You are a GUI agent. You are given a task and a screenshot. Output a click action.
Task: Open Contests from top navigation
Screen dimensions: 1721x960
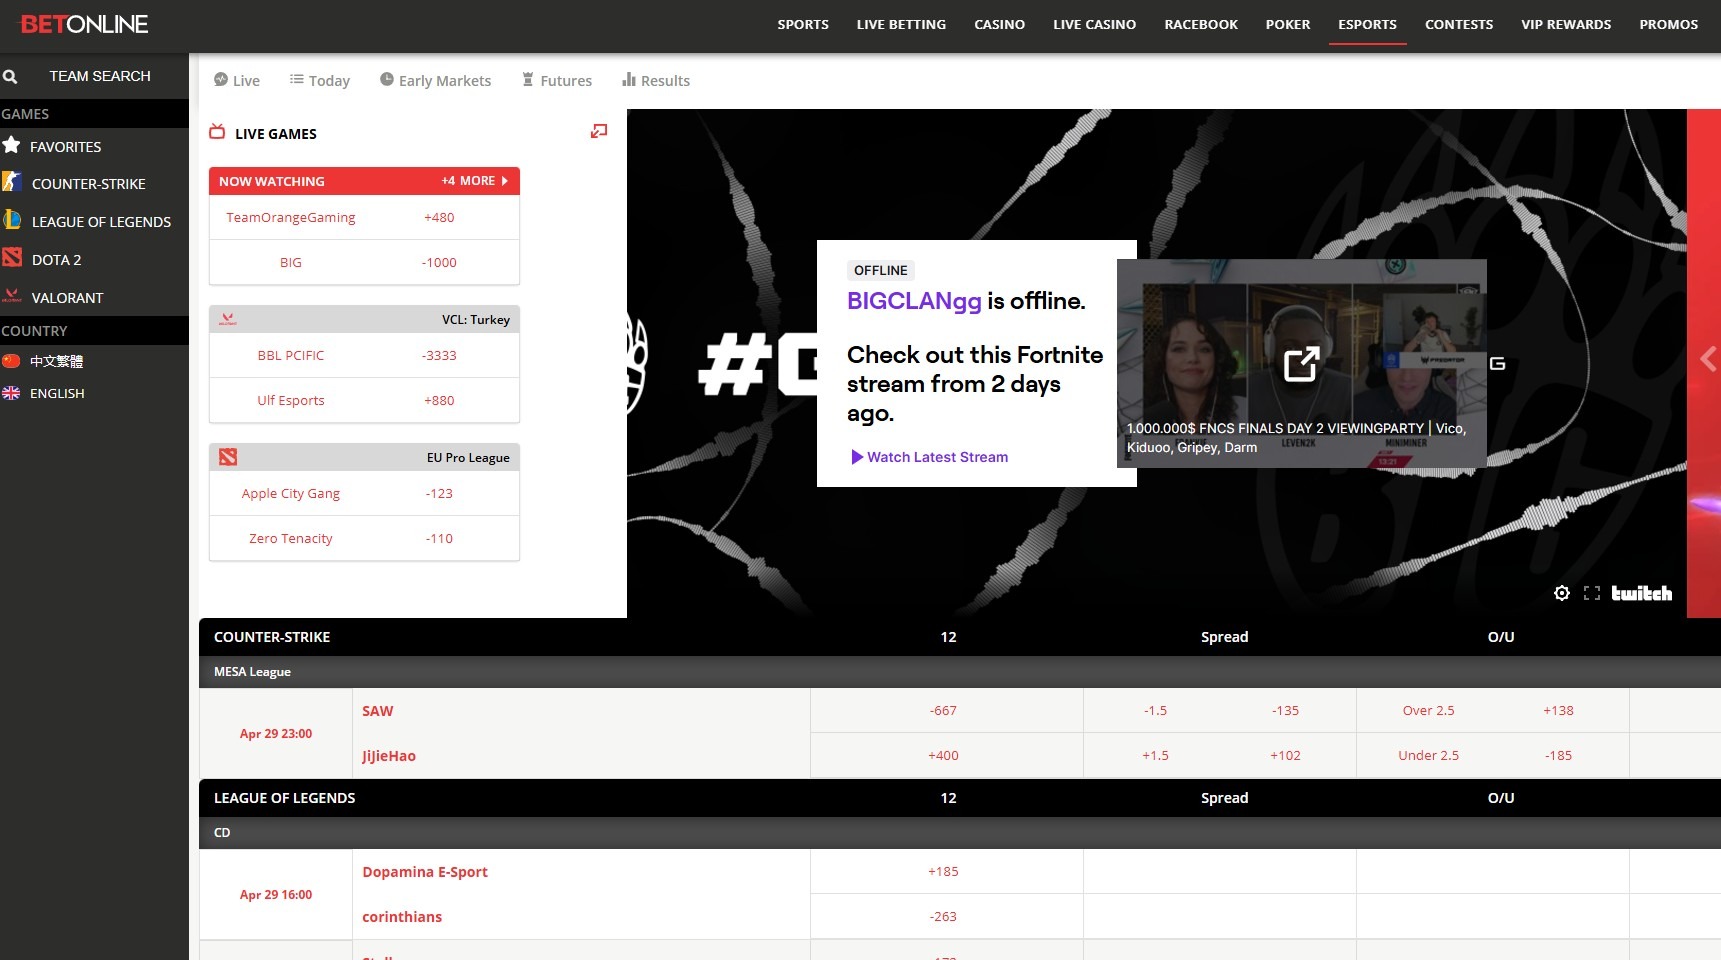pos(1459,25)
